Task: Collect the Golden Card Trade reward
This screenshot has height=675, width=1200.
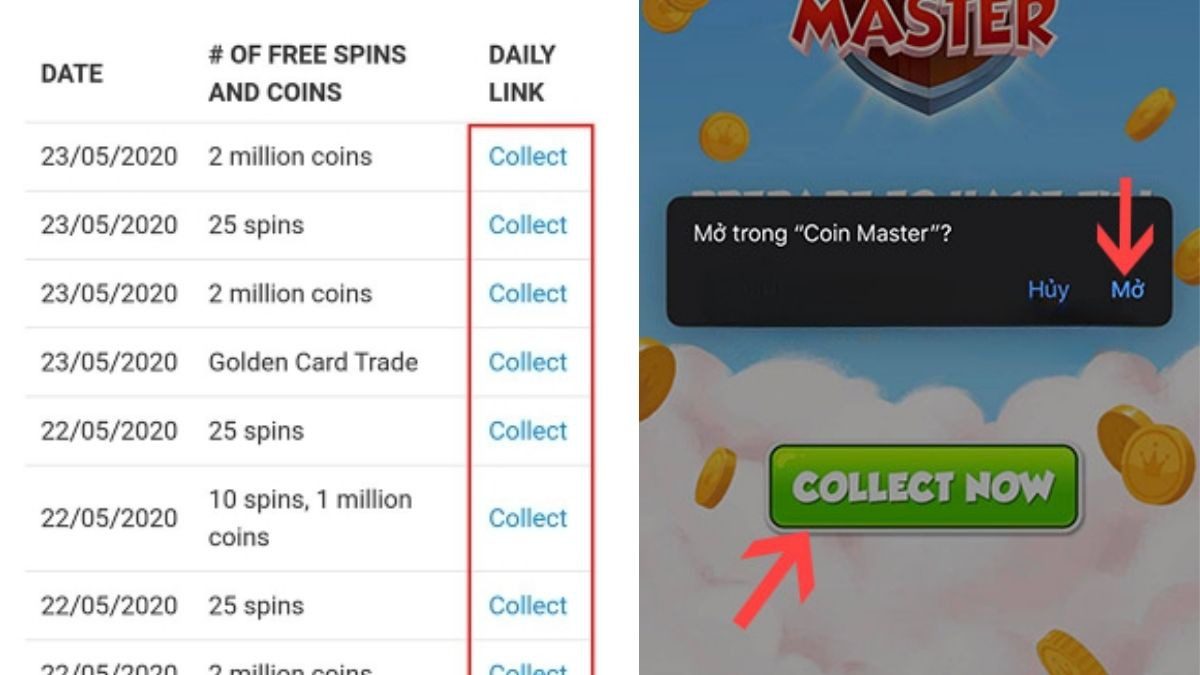Action: (x=528, y=362)
